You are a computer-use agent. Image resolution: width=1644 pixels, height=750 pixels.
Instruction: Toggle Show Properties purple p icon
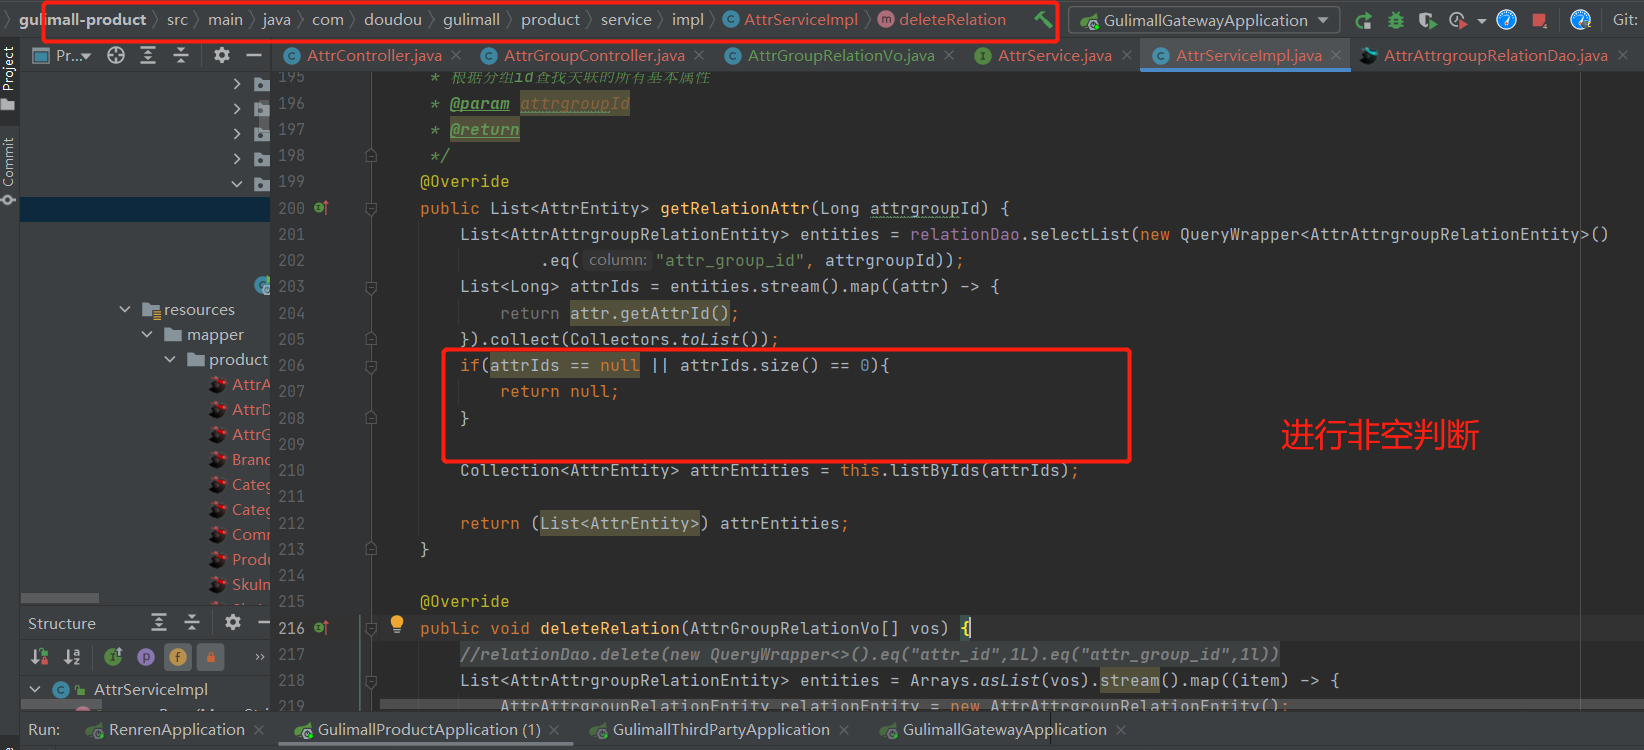[x=146, y=657]
